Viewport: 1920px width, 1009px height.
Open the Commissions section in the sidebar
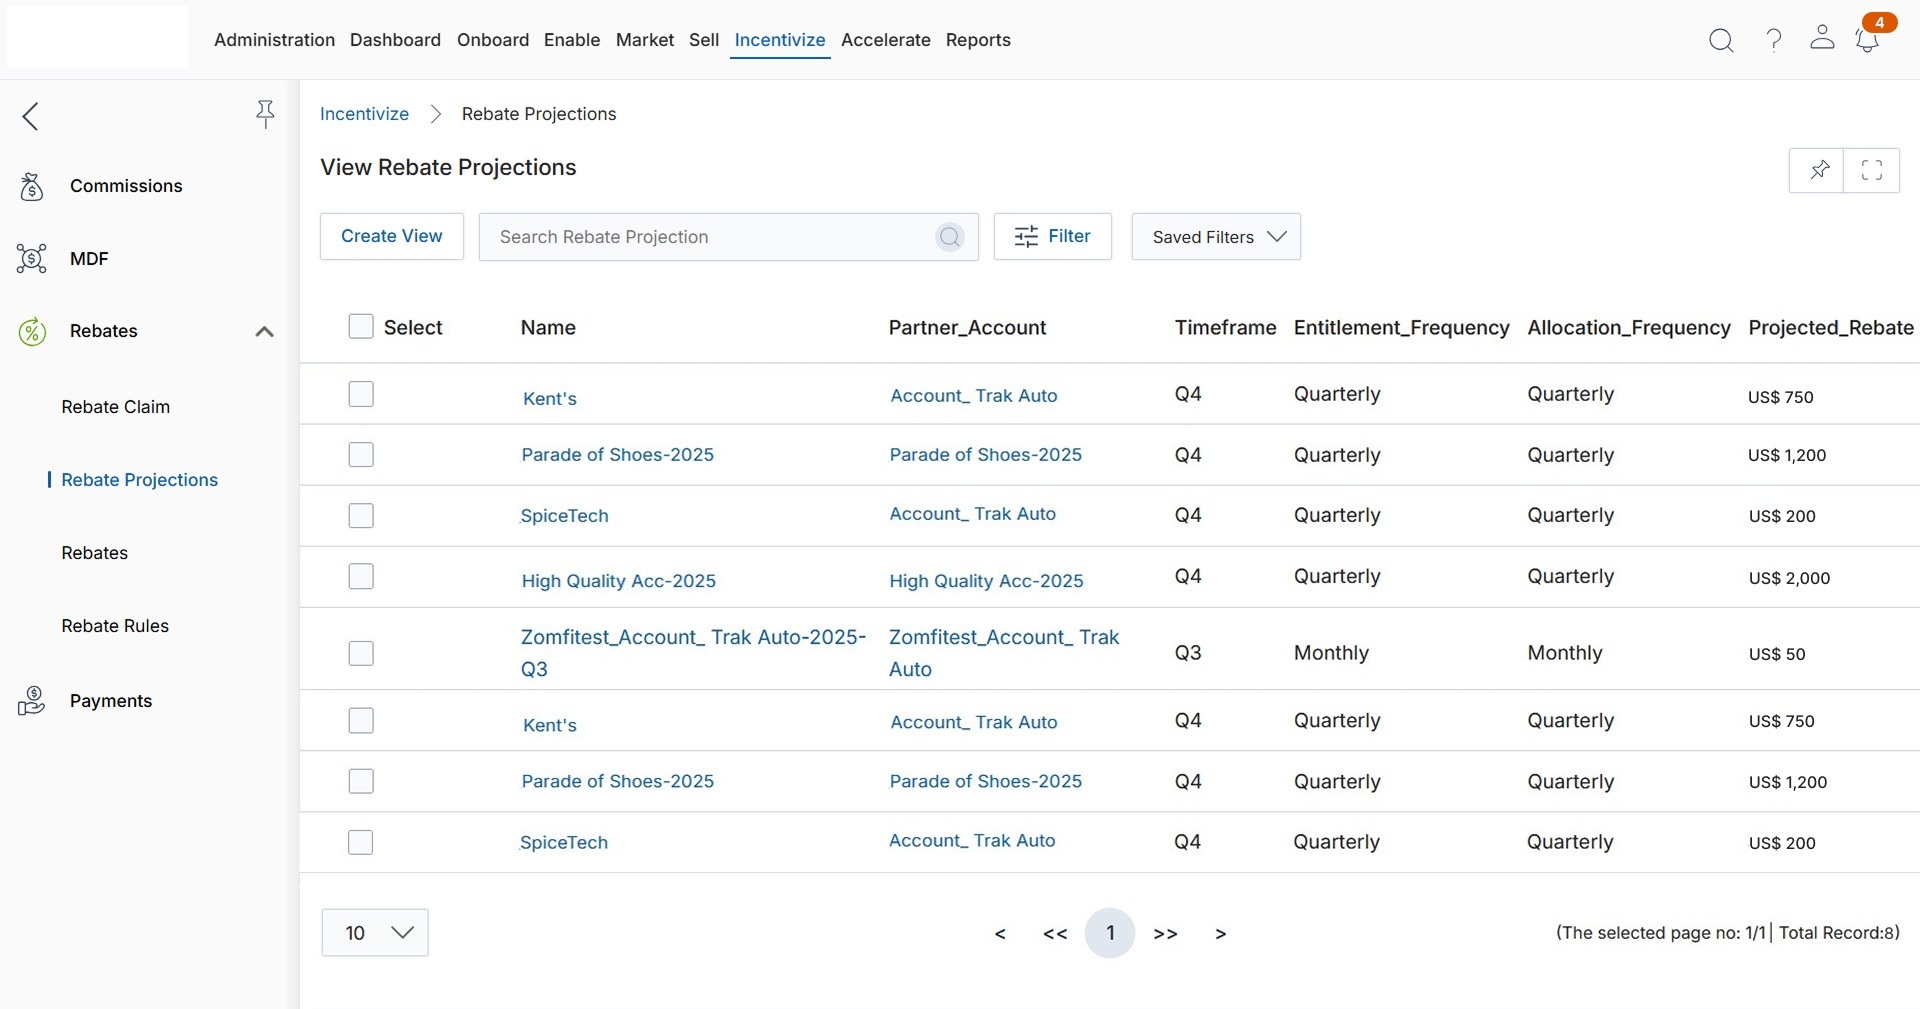point(126,186)
